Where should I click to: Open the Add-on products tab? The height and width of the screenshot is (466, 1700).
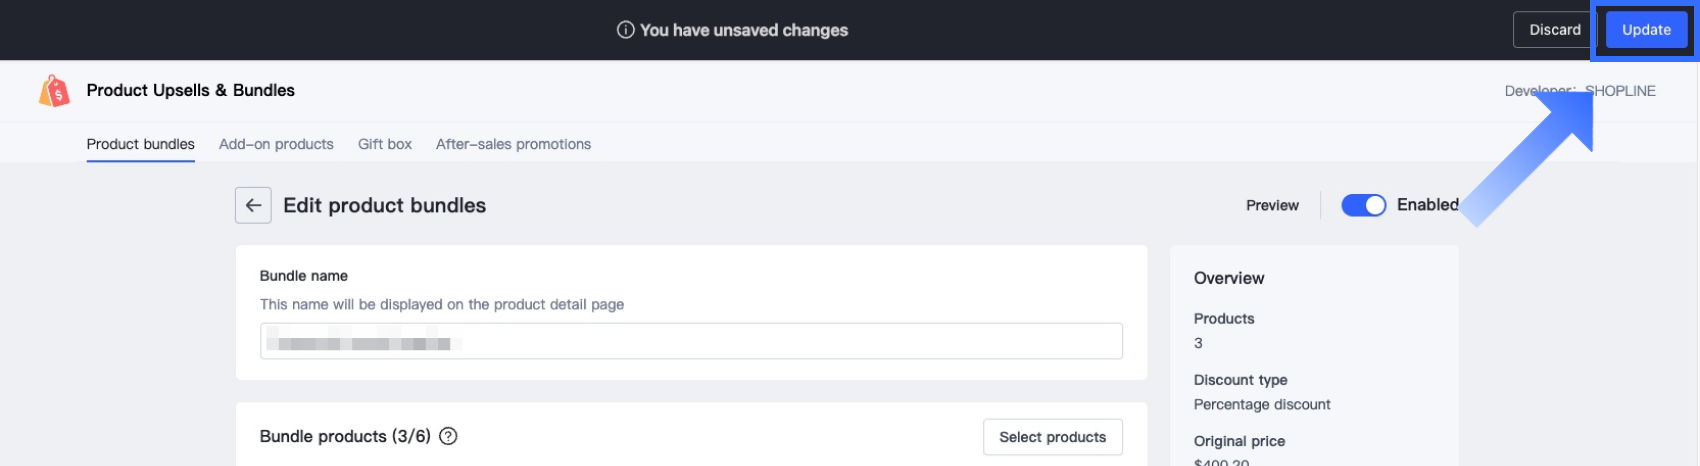click(x=276, y=144)
